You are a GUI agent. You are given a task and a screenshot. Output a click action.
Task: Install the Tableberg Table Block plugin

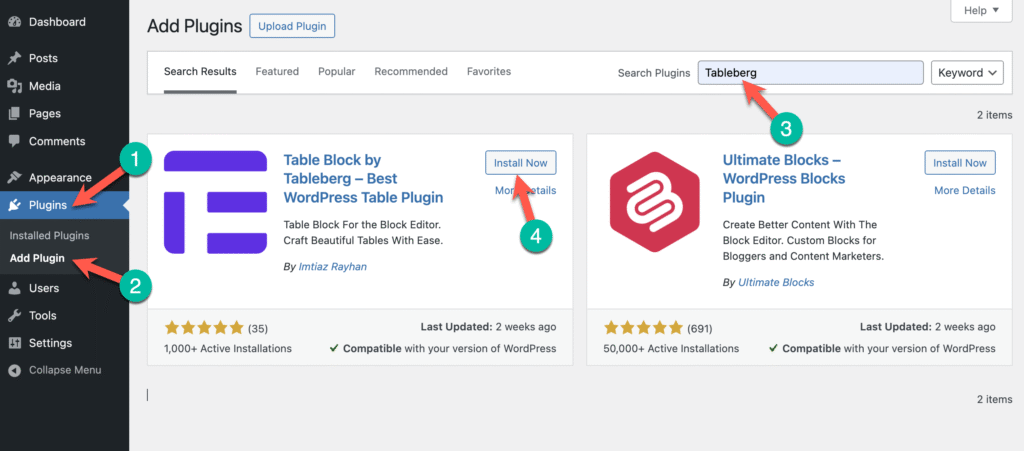[x=520, y=163]
